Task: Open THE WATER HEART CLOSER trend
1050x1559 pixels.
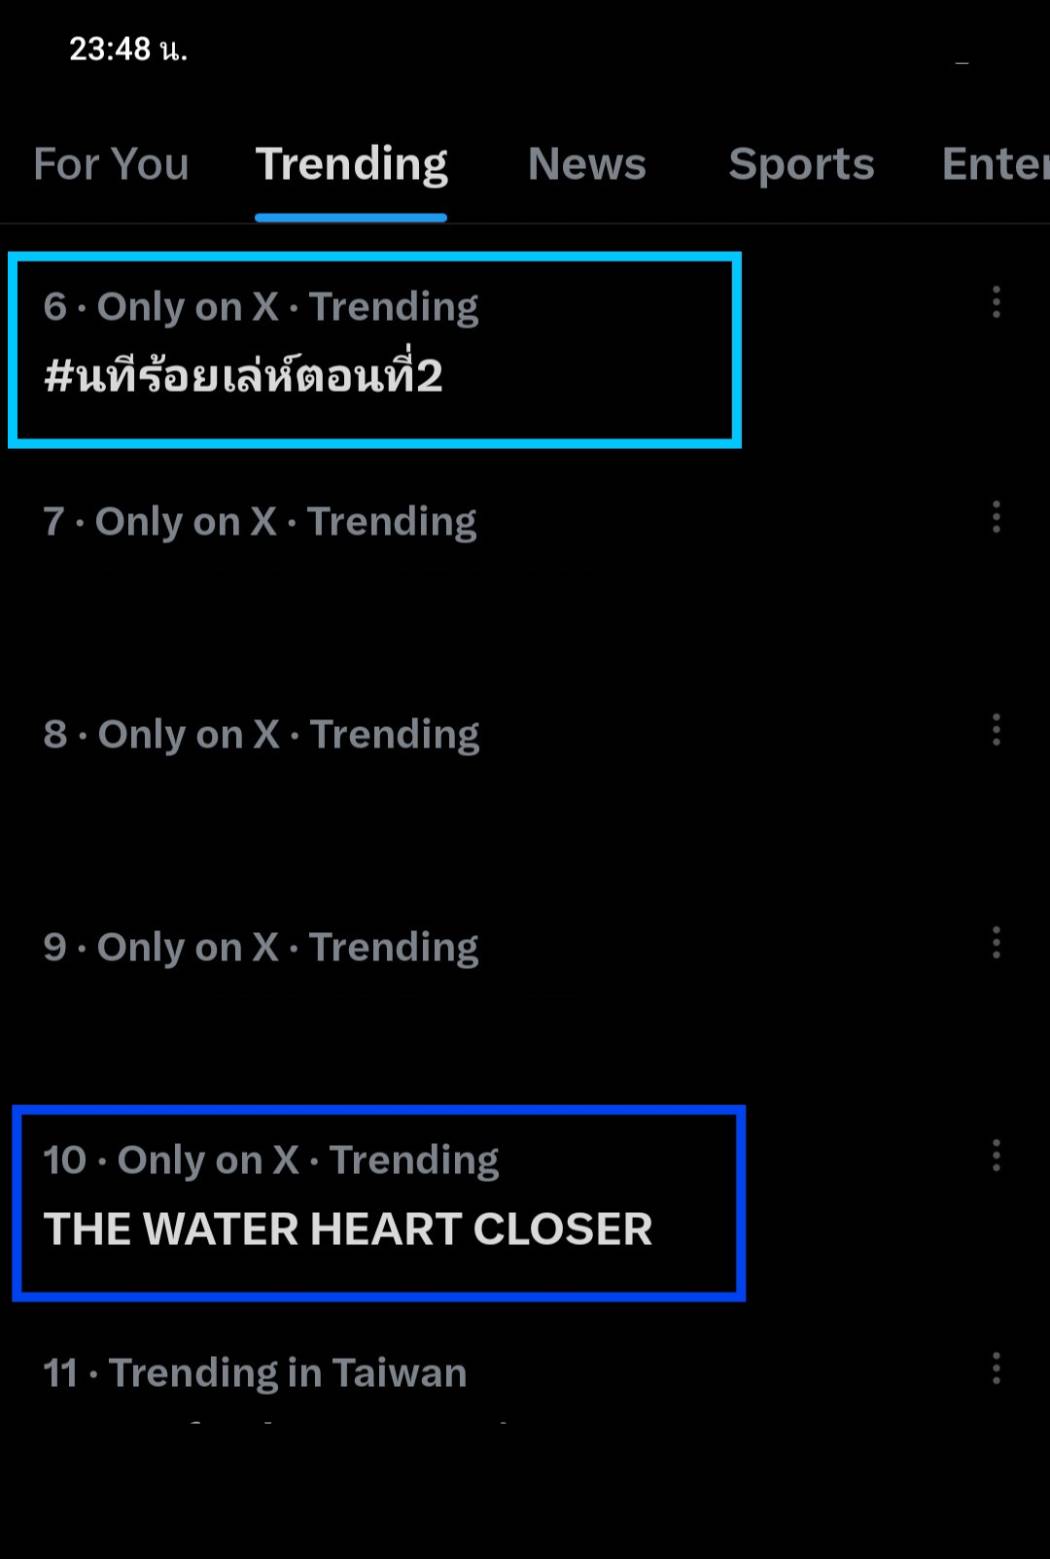Action: 347,1229
